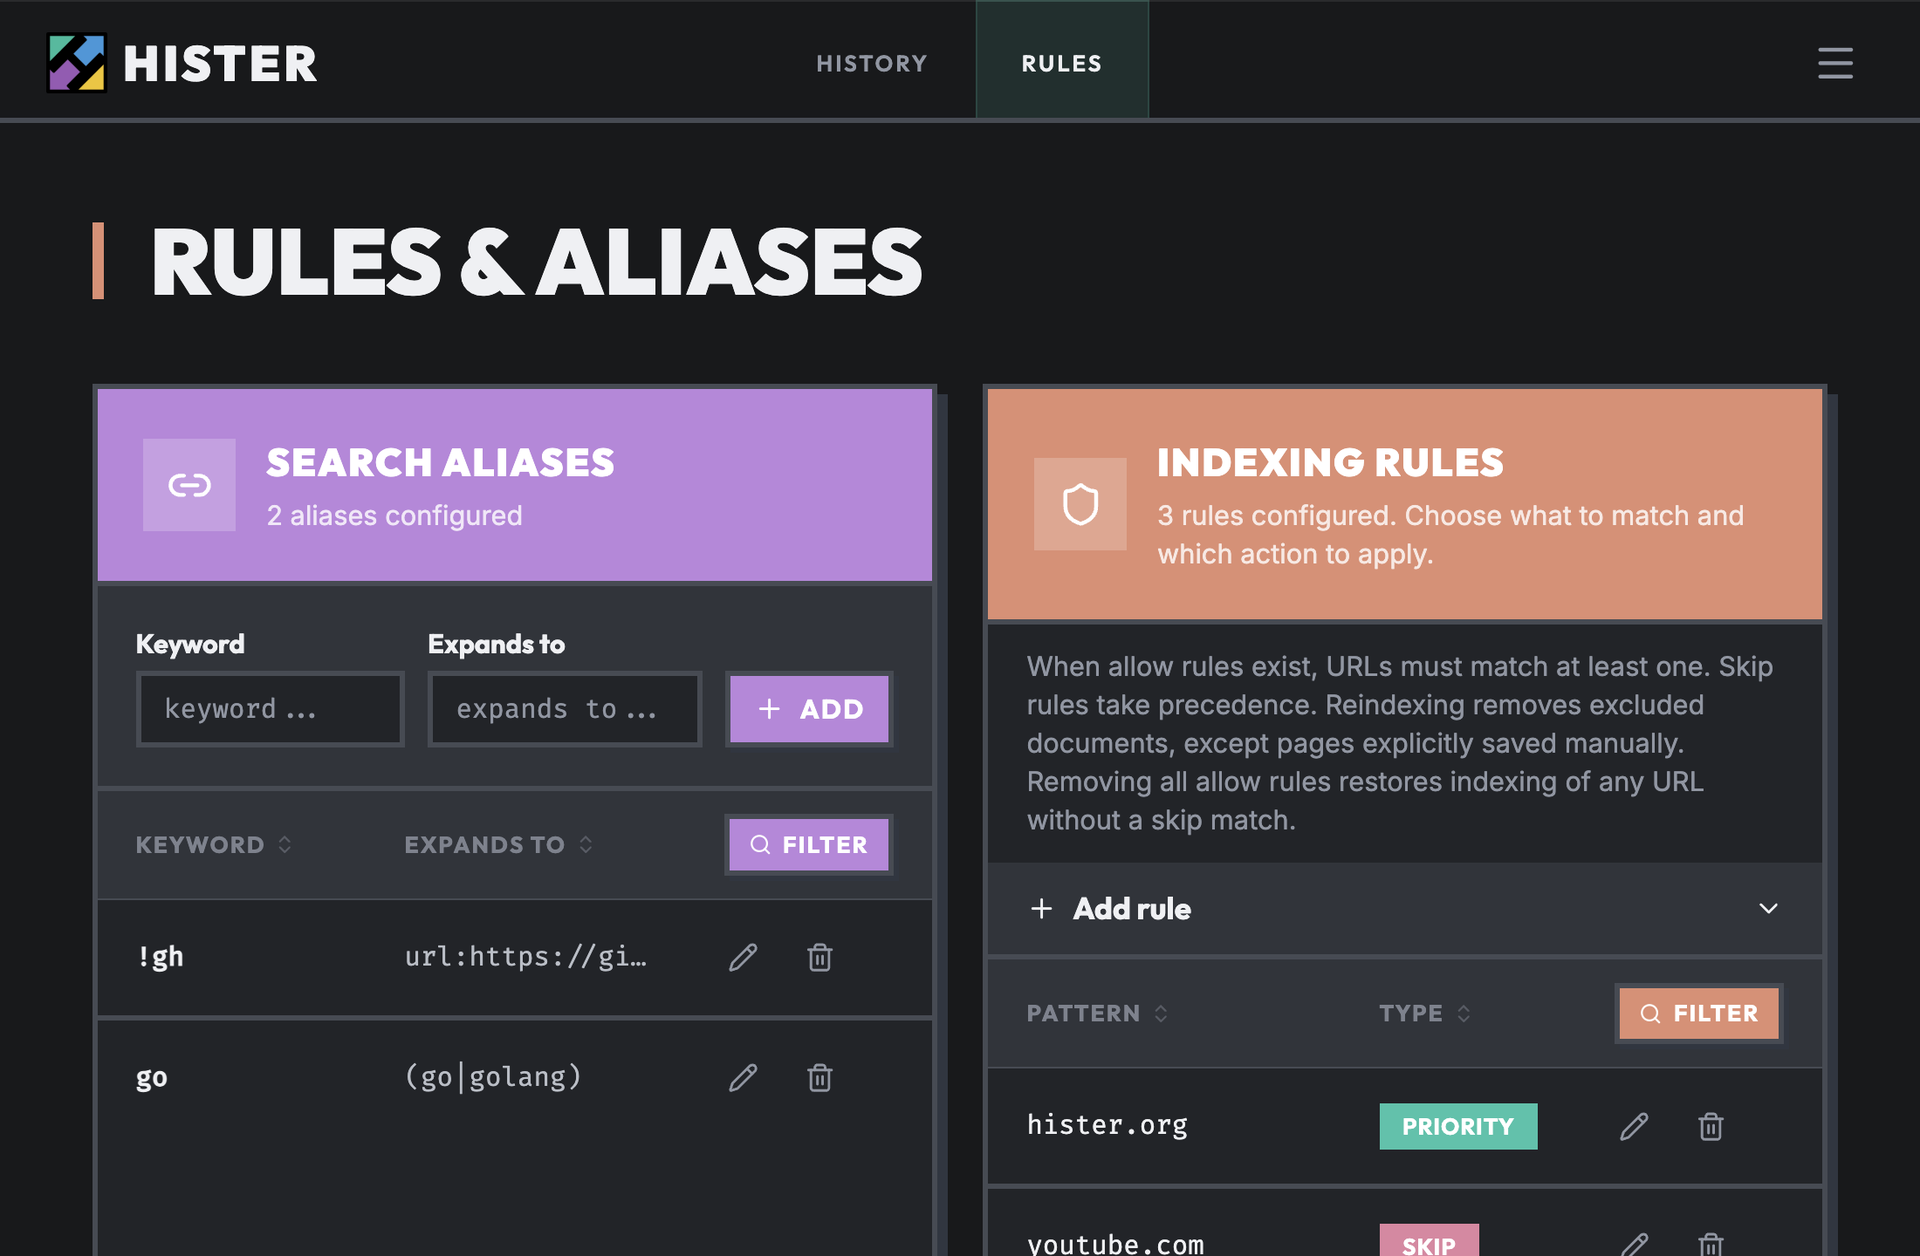
Task: Select the !gh keyword text
Action: point(160,957)
